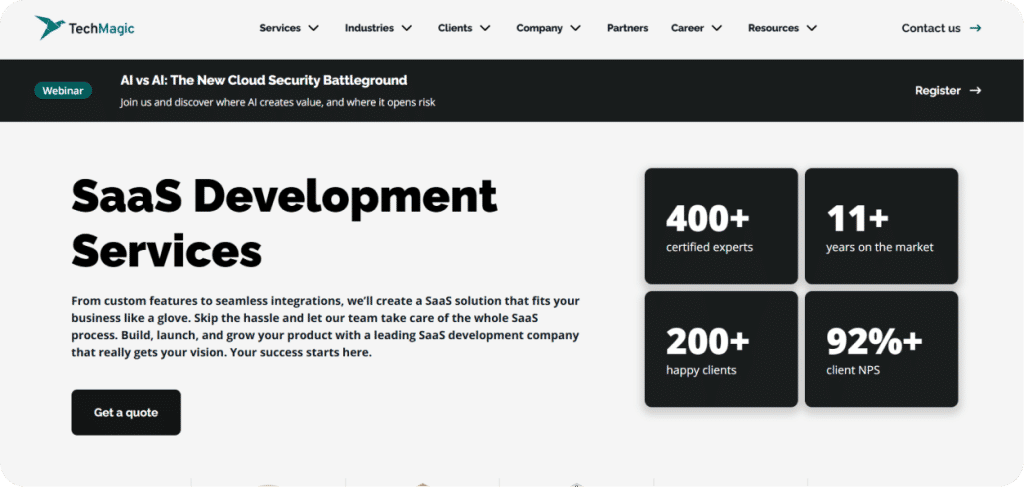
Task: Open the Company navigation item
Action: click(539, 28)
